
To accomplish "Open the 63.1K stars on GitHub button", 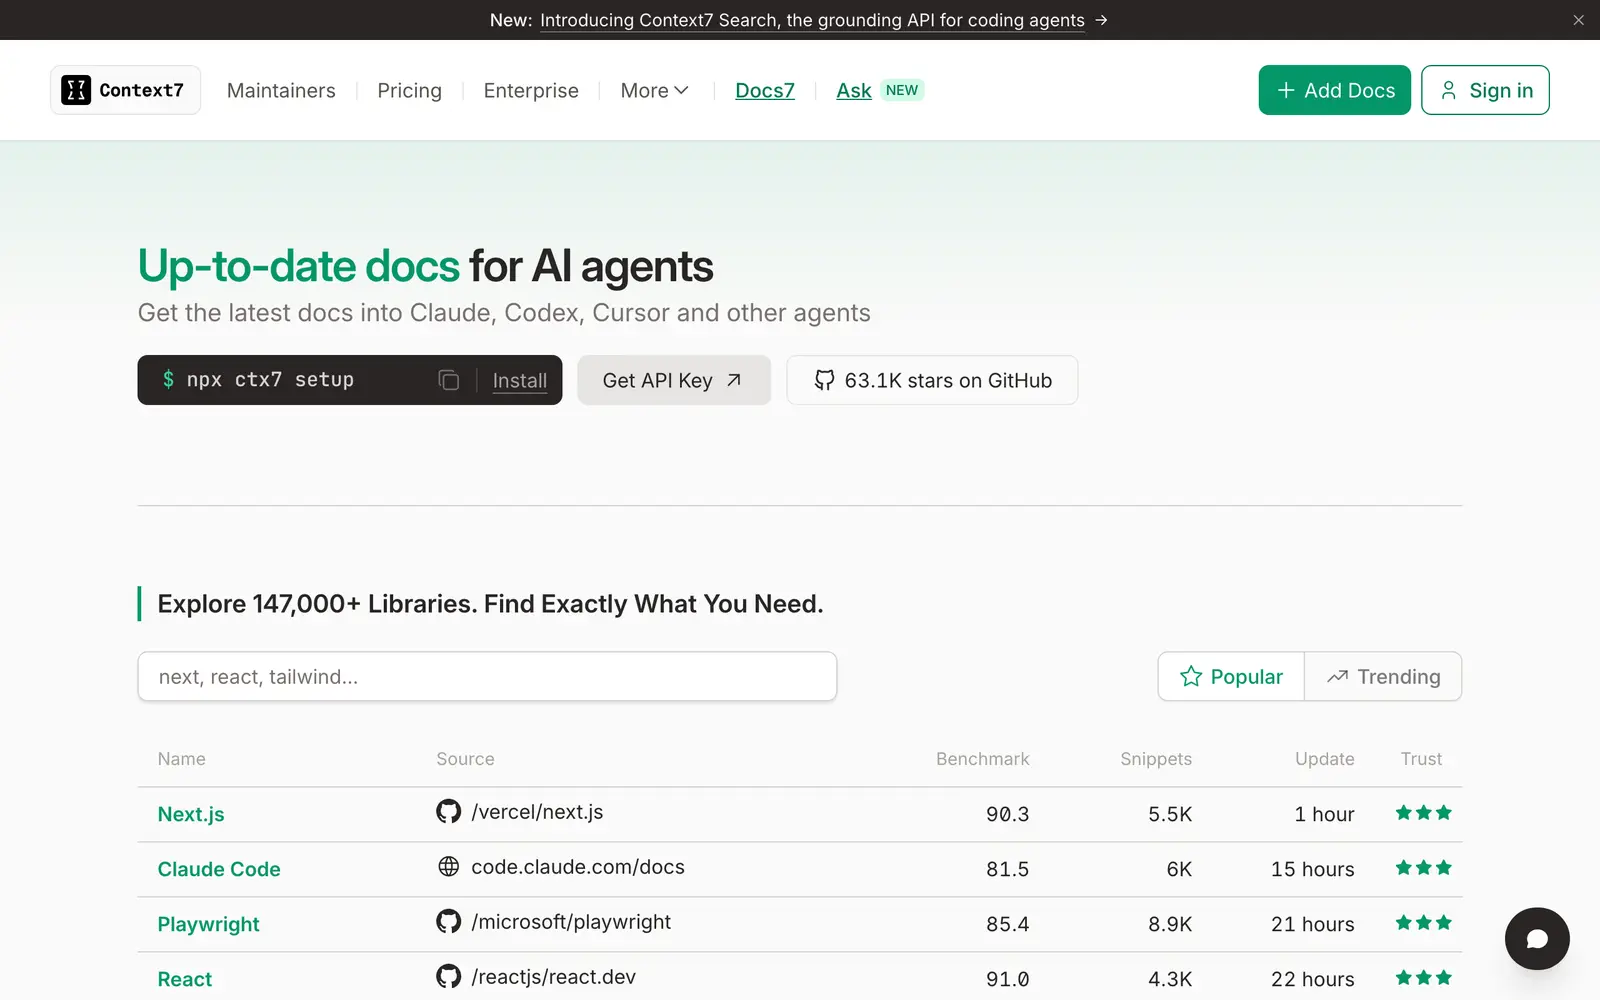I will click(932, 380).
